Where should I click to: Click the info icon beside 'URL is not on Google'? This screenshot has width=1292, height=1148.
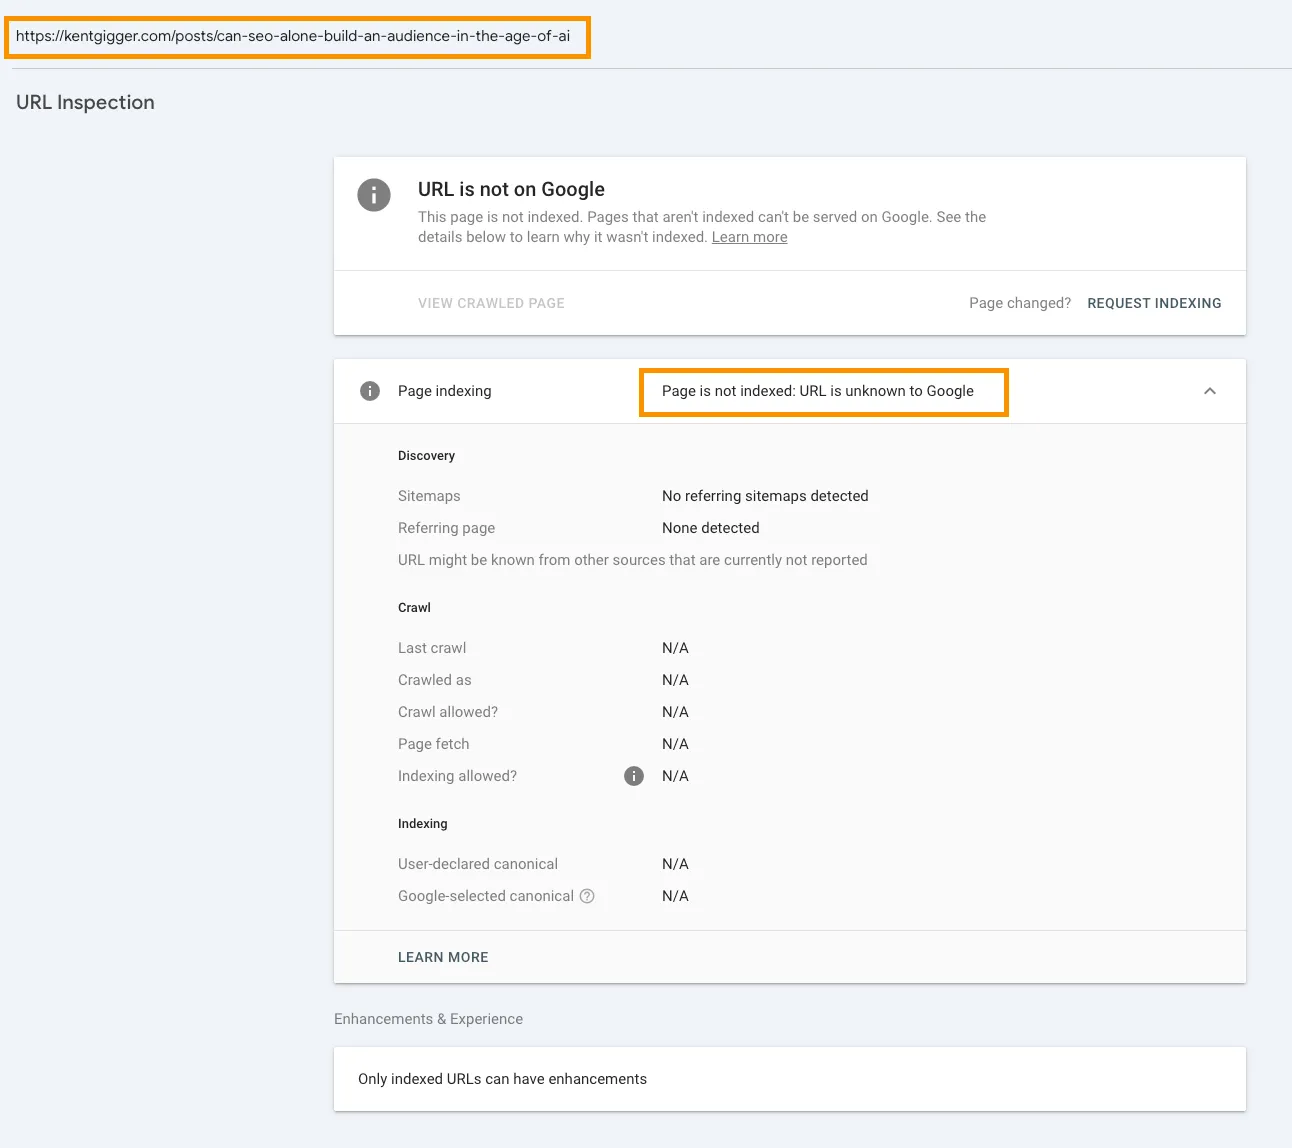pyautogui.click(x=374, y=195)
